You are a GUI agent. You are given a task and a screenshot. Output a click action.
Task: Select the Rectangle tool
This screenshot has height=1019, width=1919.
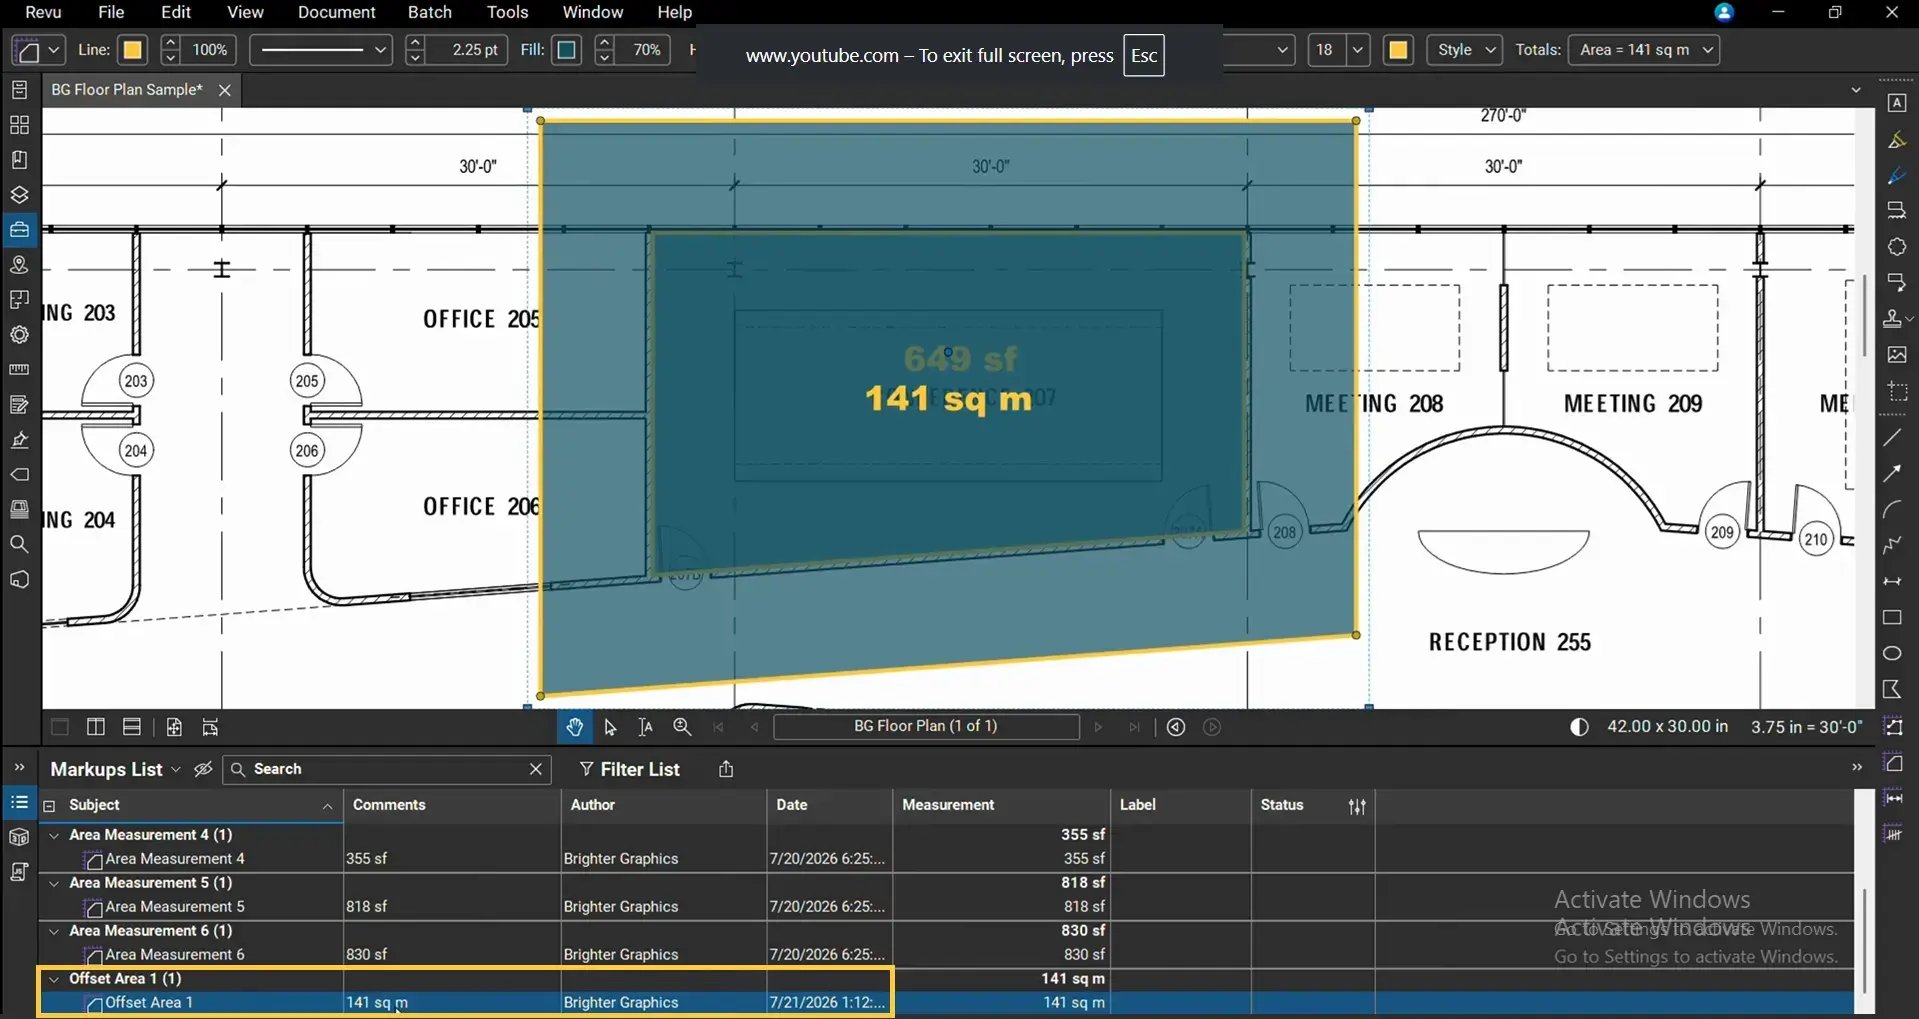pos(1892,618)
